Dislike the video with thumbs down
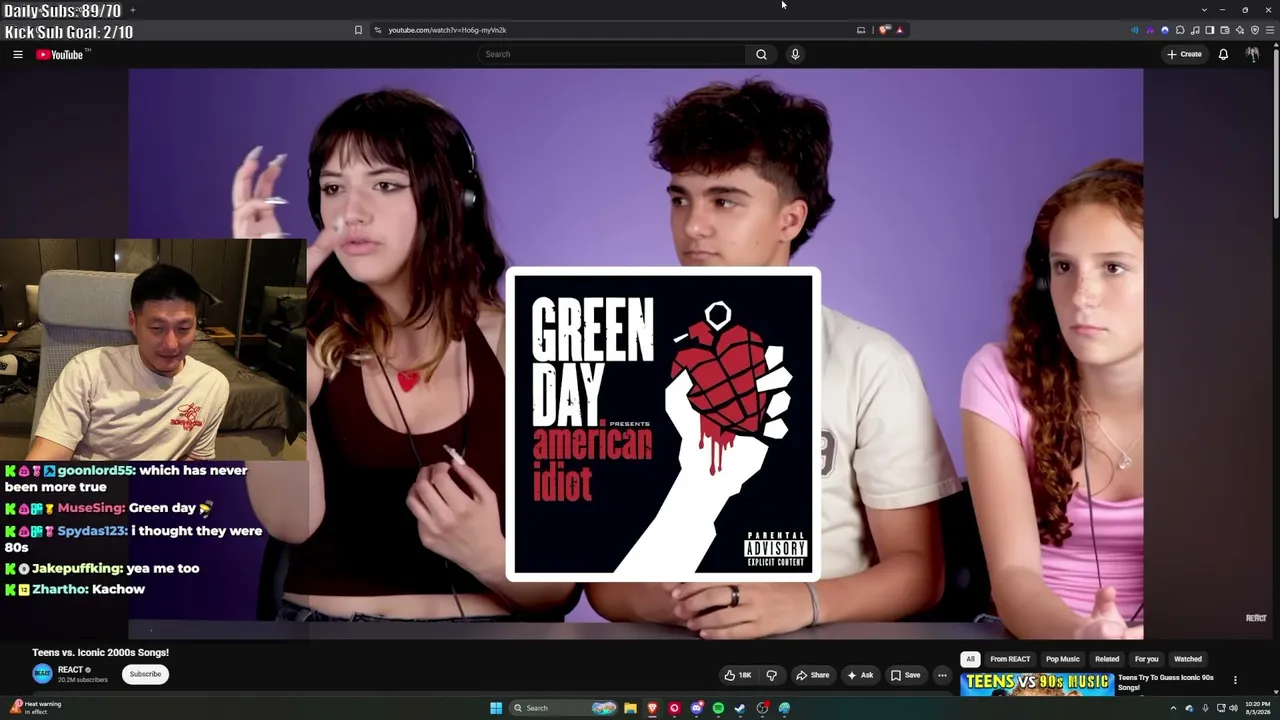This screenshot has width=1280, height=720. tap(771, 675)
